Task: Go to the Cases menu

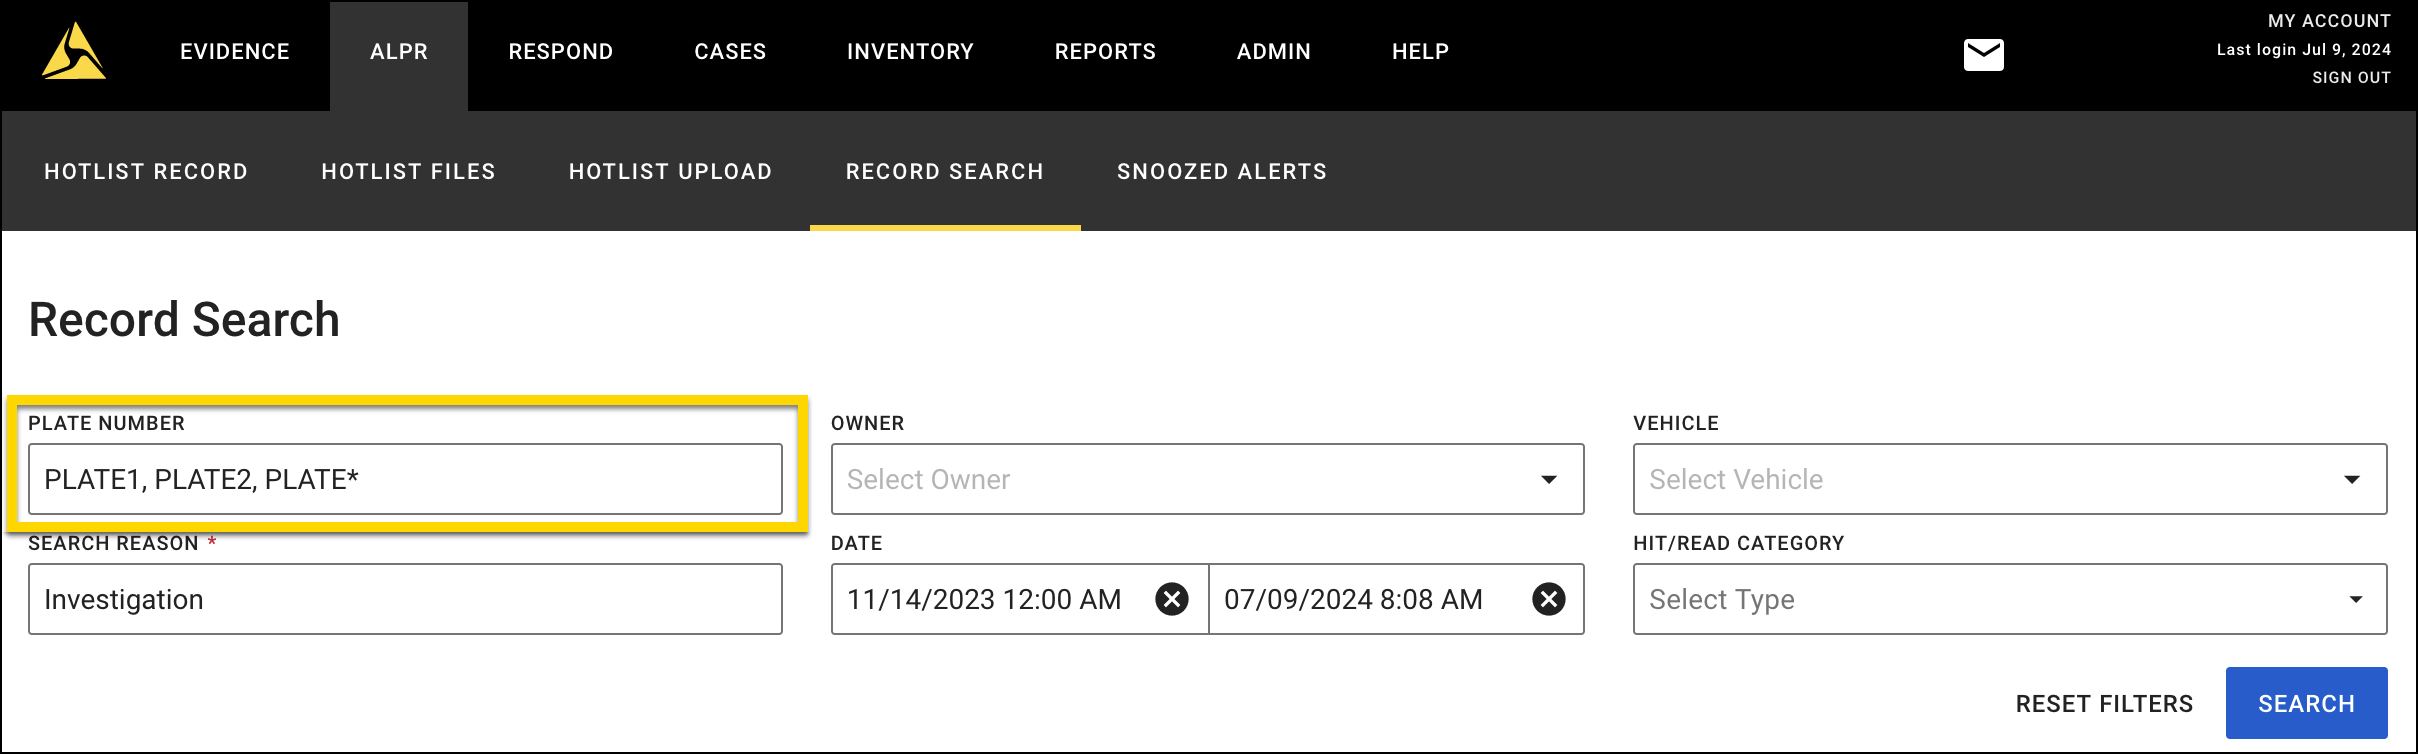Action: tap(730, 52)
